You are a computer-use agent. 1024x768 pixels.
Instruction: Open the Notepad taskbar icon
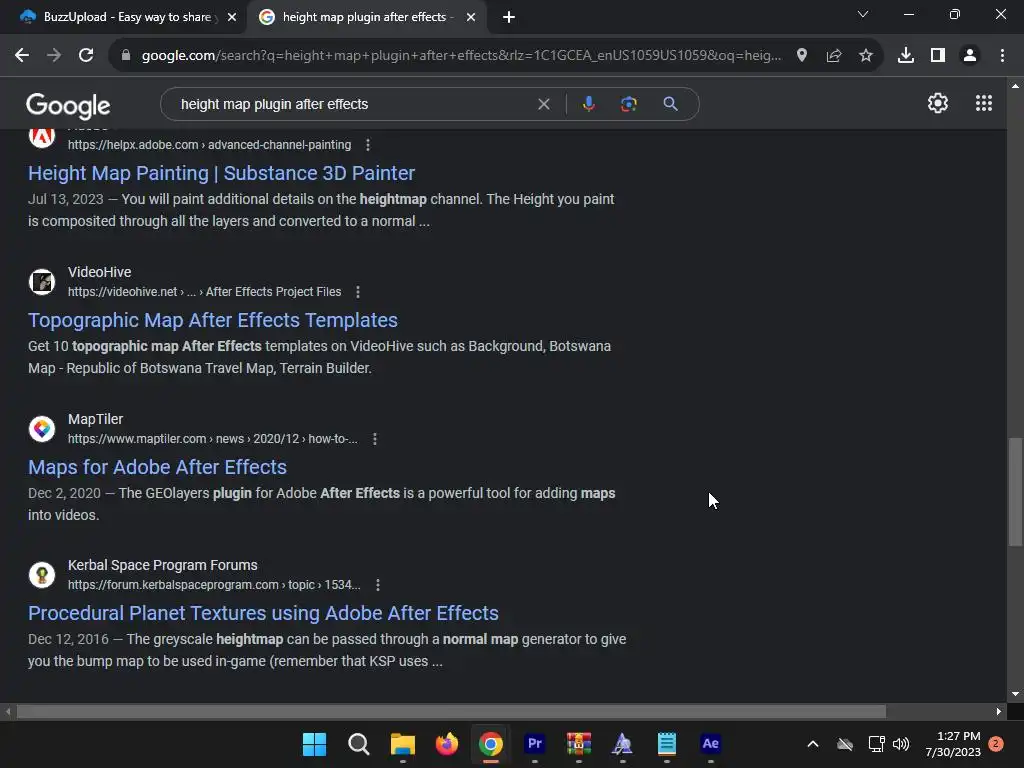tap(667, 744)
